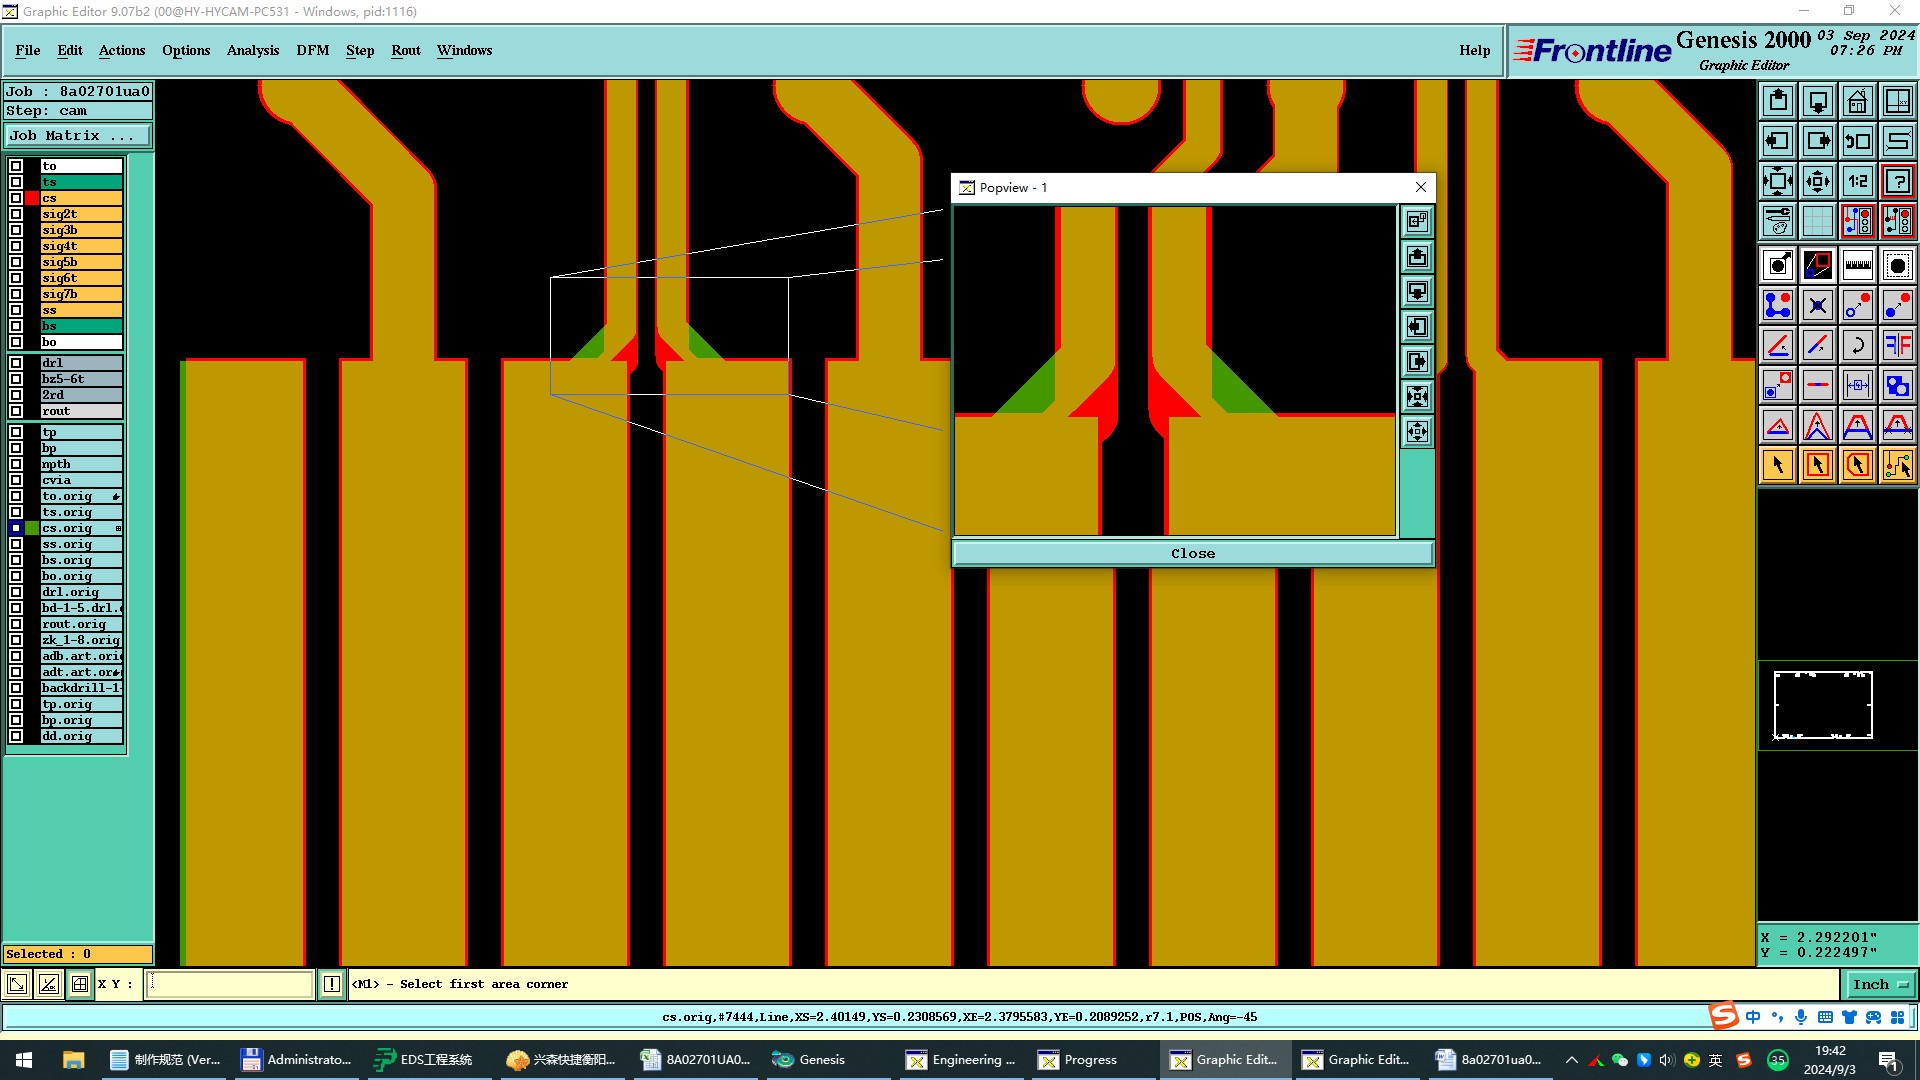Click red color swatch beside cs layer
Screen dimensions: 1920x1080
[32, 198]
